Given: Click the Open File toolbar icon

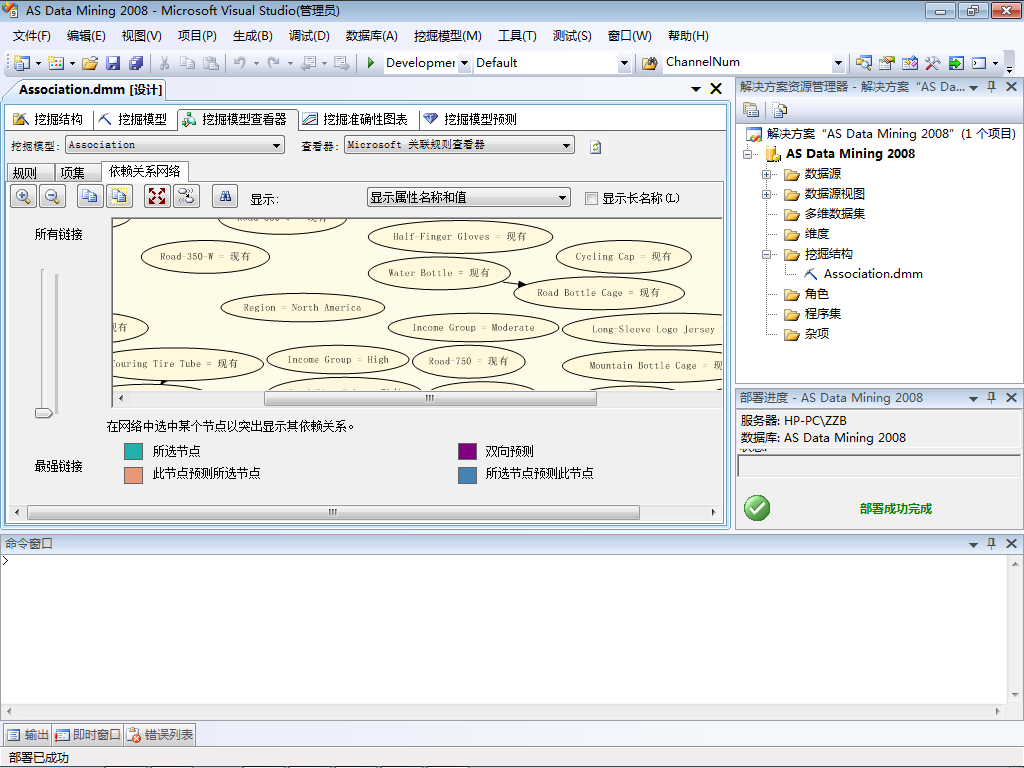Looking at the screenshot, I should point(90,63).
